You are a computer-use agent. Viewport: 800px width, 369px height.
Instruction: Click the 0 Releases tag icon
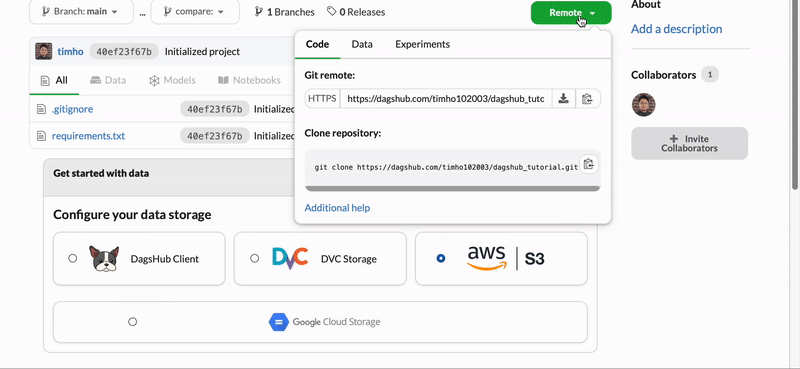pos(332,11)
